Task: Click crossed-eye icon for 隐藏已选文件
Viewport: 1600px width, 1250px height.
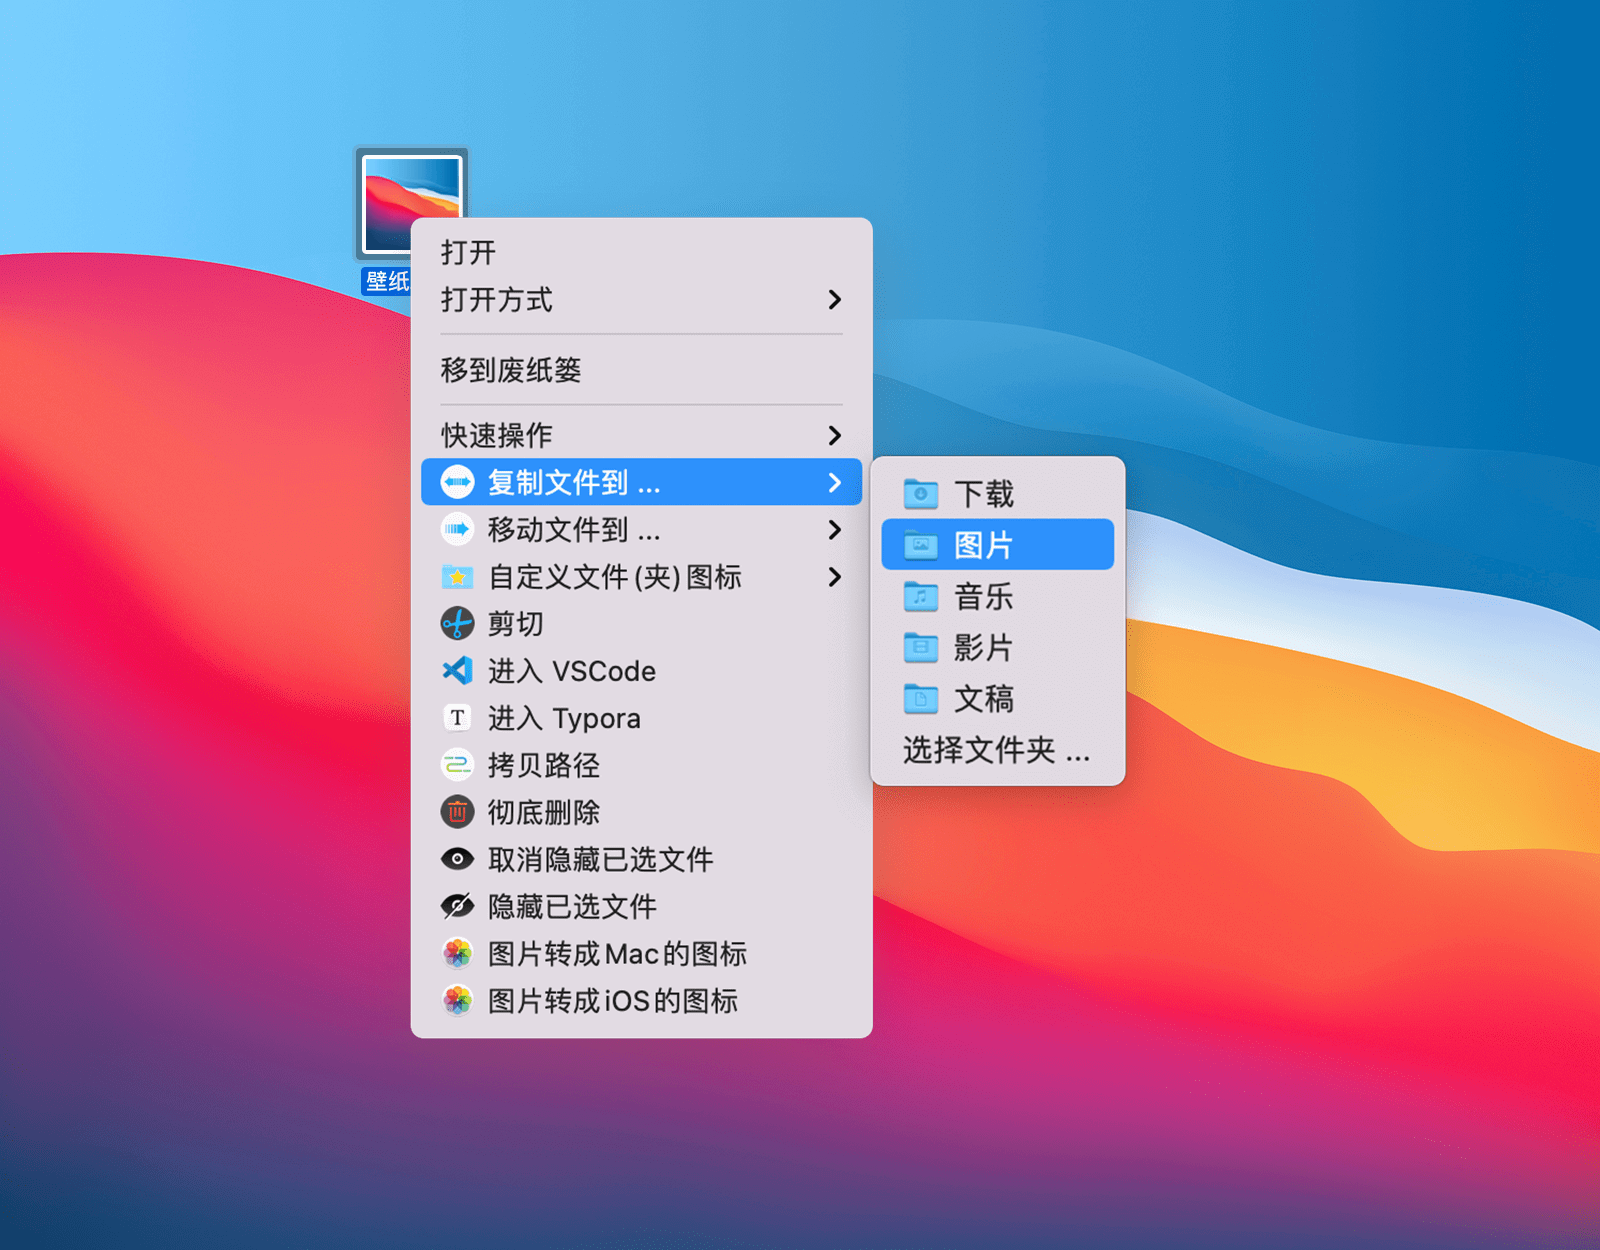Action: (x=457, y=906)
